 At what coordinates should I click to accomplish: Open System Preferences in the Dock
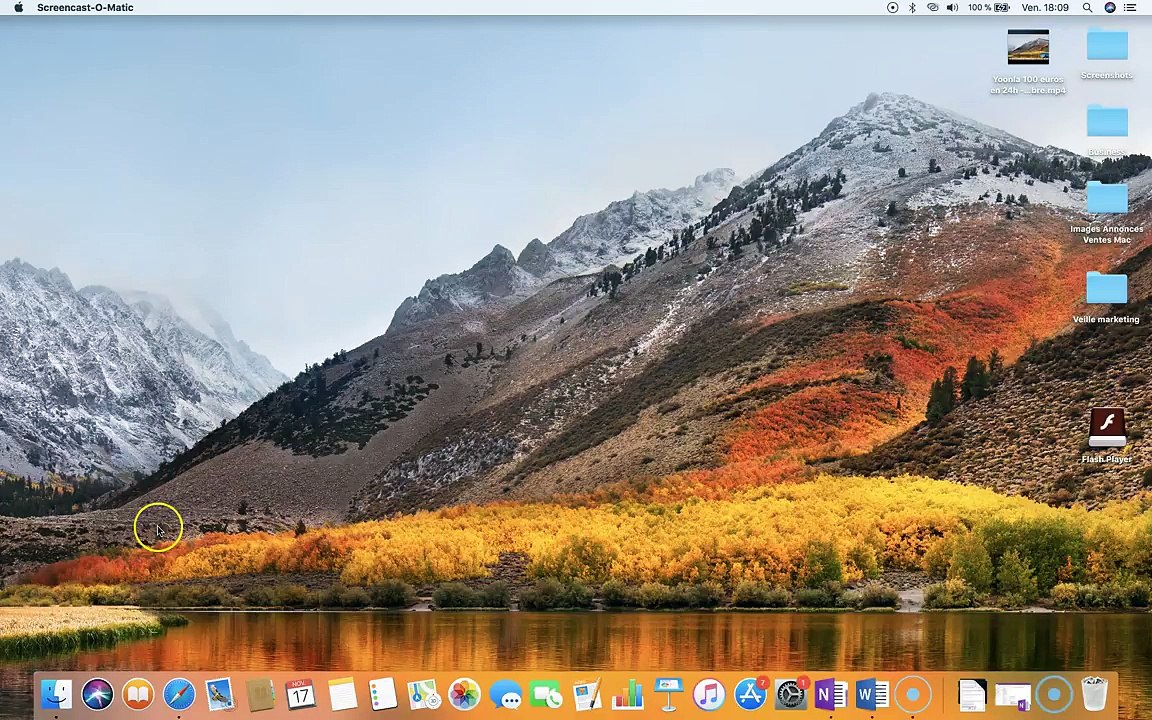click(x=791, y=694)
